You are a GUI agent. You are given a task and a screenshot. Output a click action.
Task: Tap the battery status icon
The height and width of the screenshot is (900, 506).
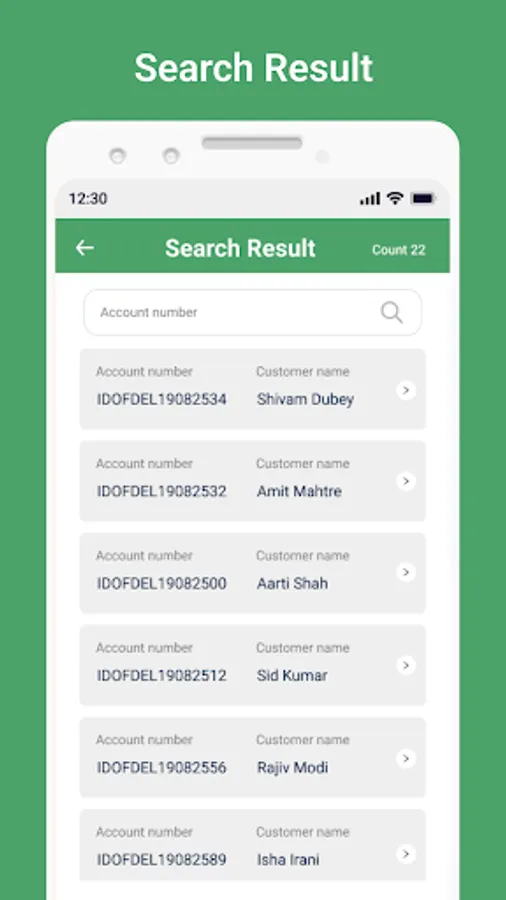point(423,199)
